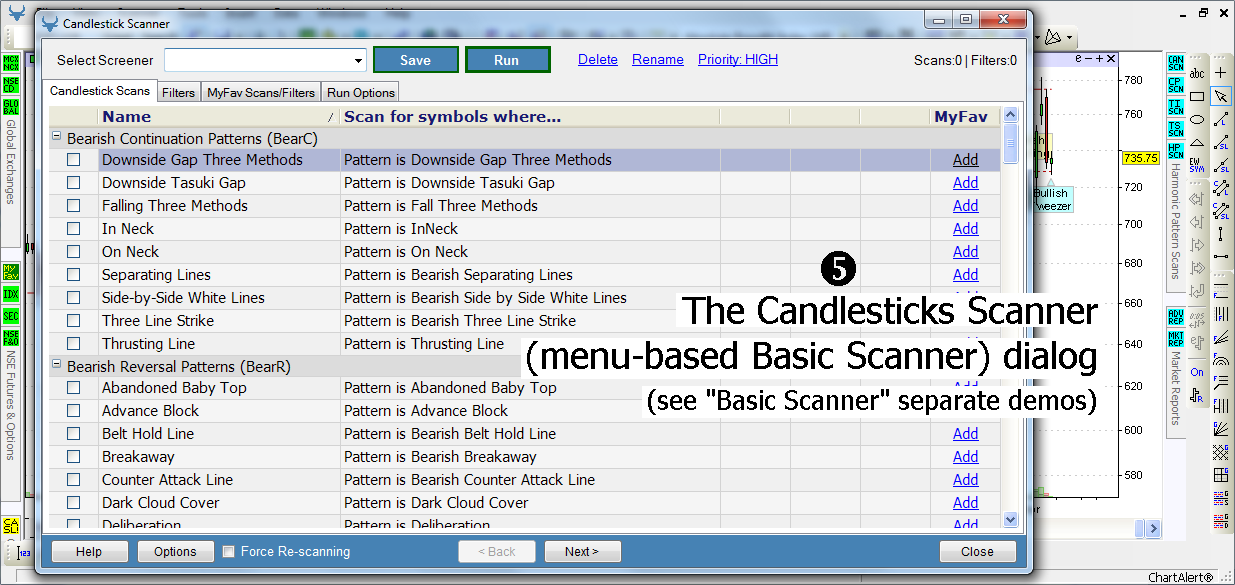Add Downside Tasuki Gap to MyFav

click(966, 183)
